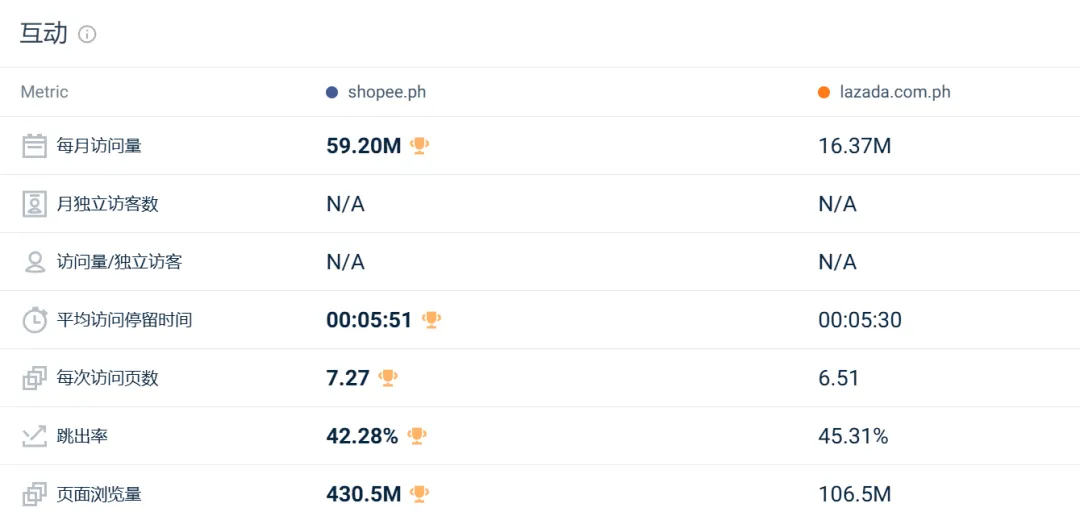Click the portrait icon for 月独立访客数
This screenshot has height=520, width=1080.
point(34,205)
